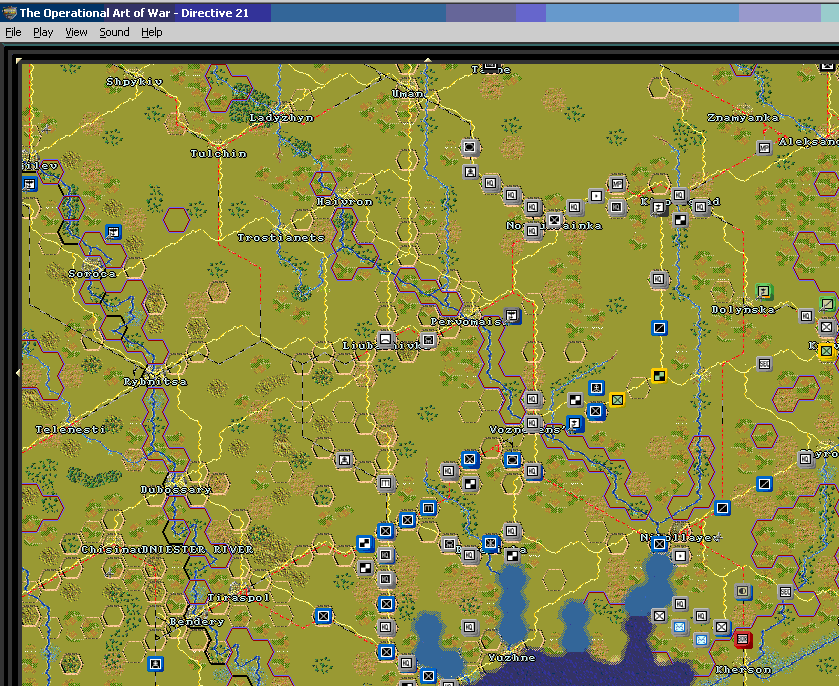Image resolution: width=839 pixels, height=687 pixels.
Task: Select the blue infantry unit on Berezivka label
Action: (491, 543)
